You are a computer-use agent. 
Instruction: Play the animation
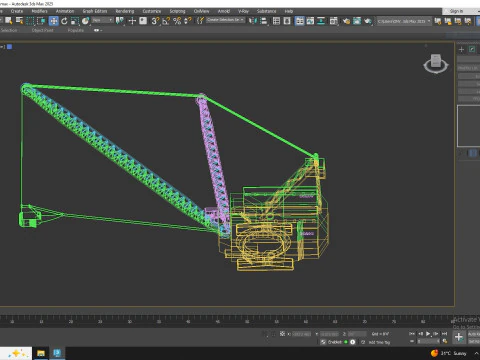[x=428, y=333]
